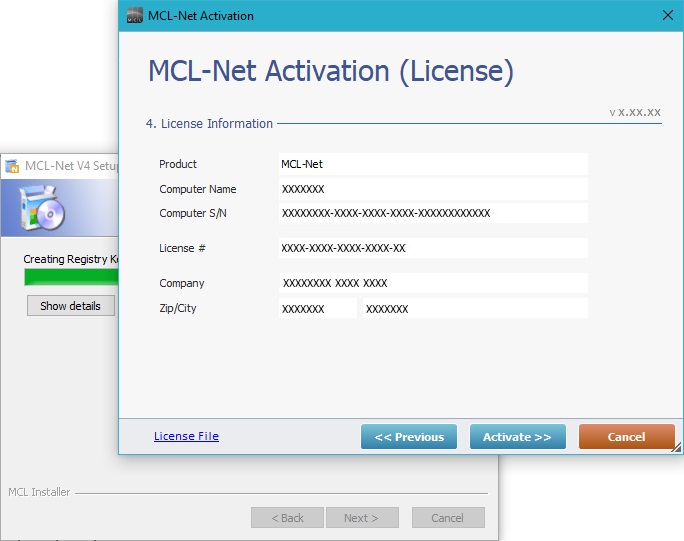Click into the Computer Name field
Image resolution: width=684 pixels, height=541 pixels.
tap(432, 189)
